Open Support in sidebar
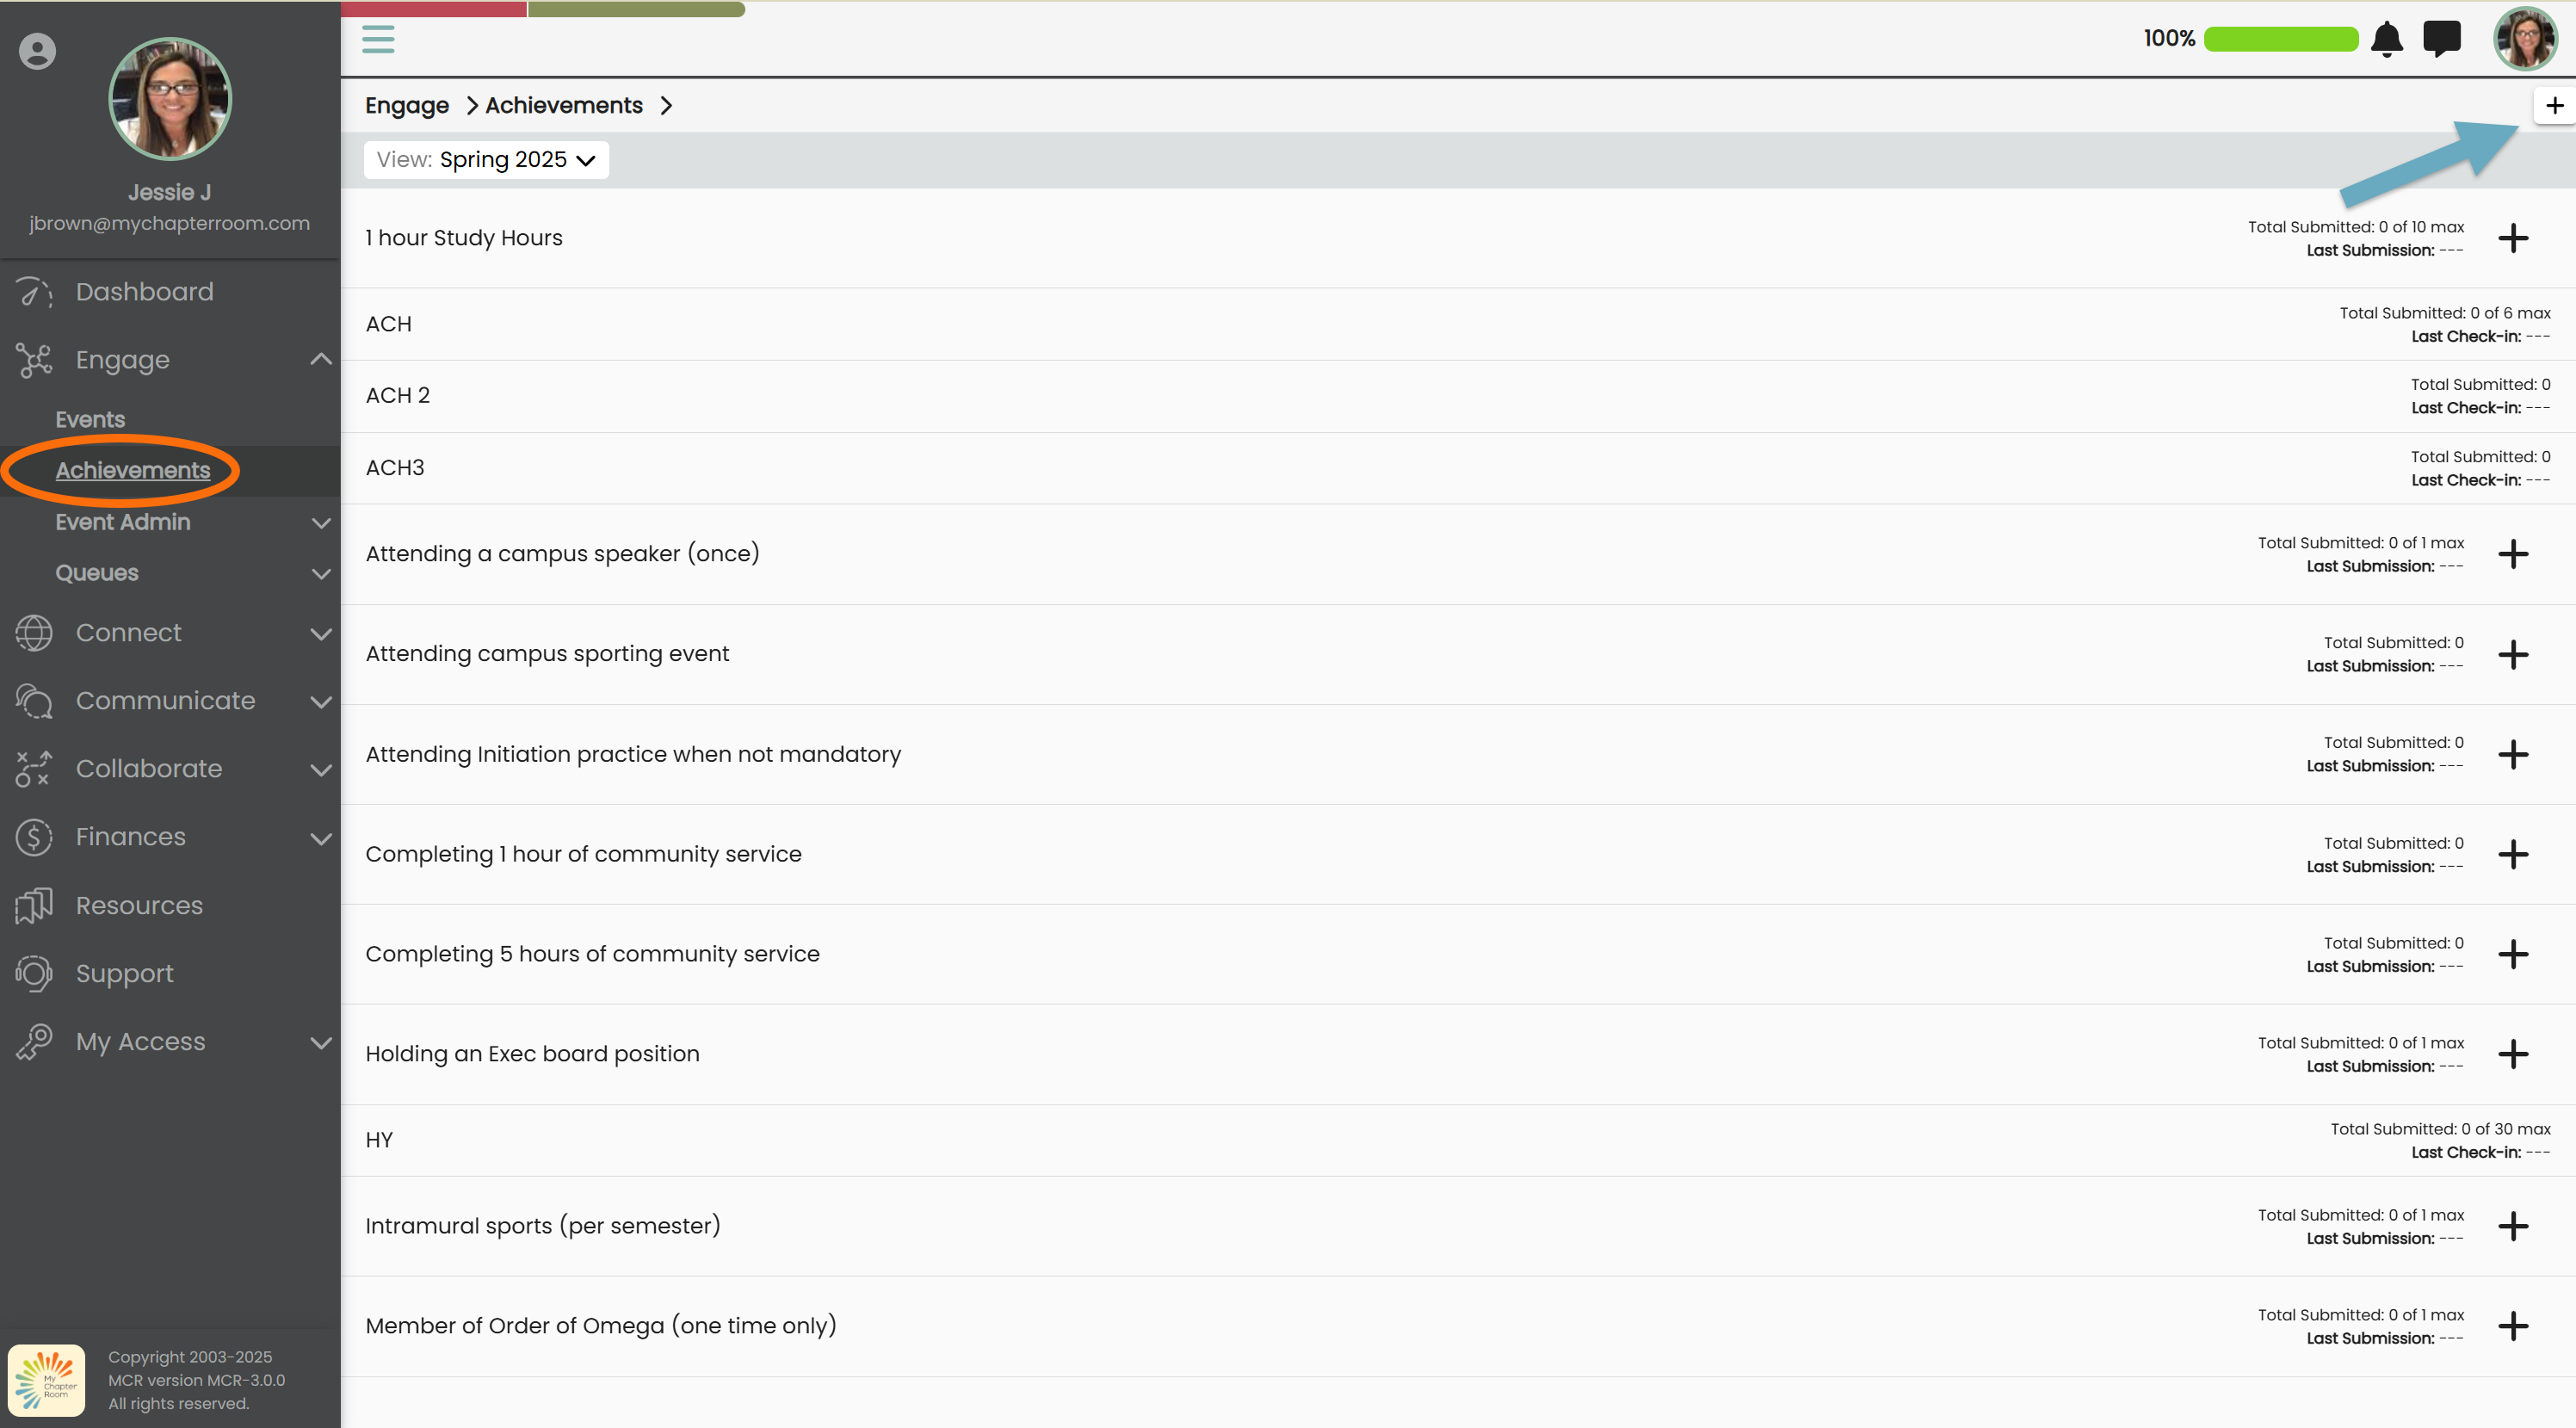Screen dimensions: 2576x1428 tap(125, 973)
